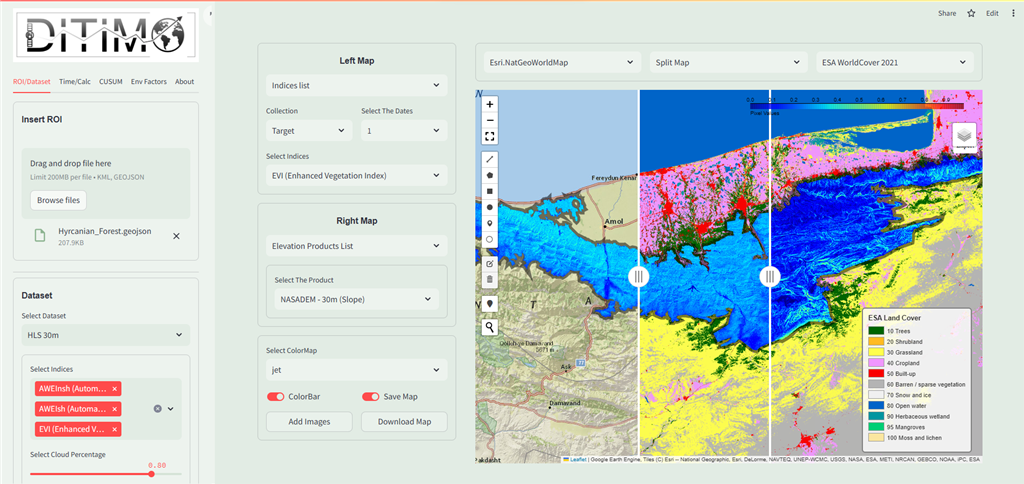Toggle the Save Map switch
Image resolution: width=1024 pixels, height=484 pixels.
(371, 397)
